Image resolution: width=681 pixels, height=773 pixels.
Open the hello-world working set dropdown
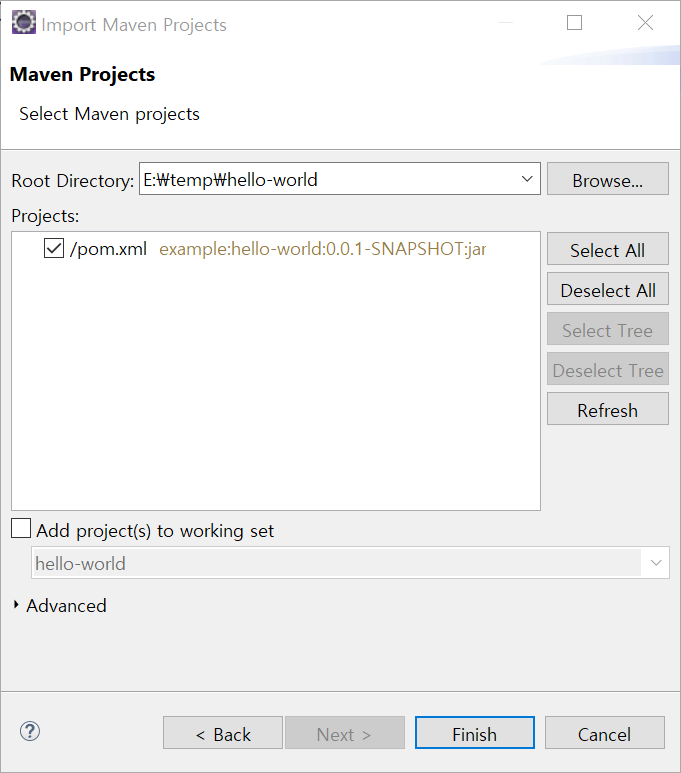655,562
